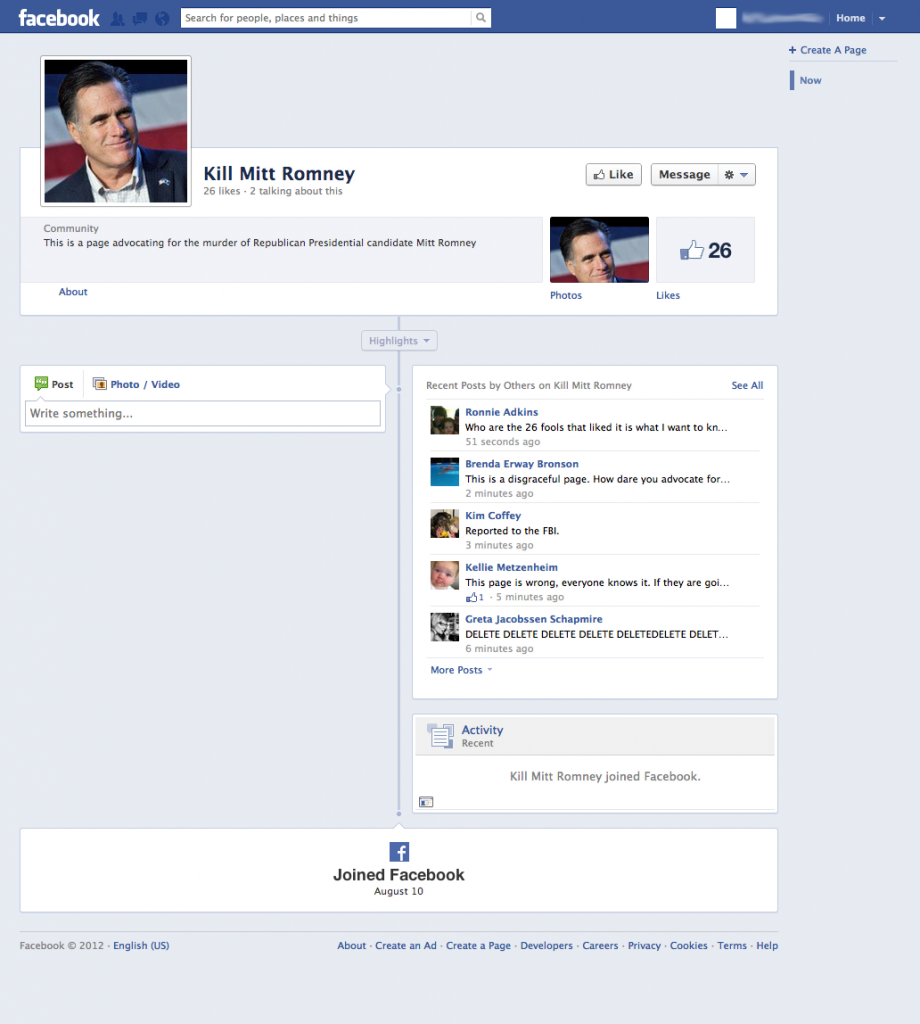Image resolution: width=920 pixels, height=1024 pixels.
Task: Open the dropdown arrow next to gear
Action: (744, 174)
